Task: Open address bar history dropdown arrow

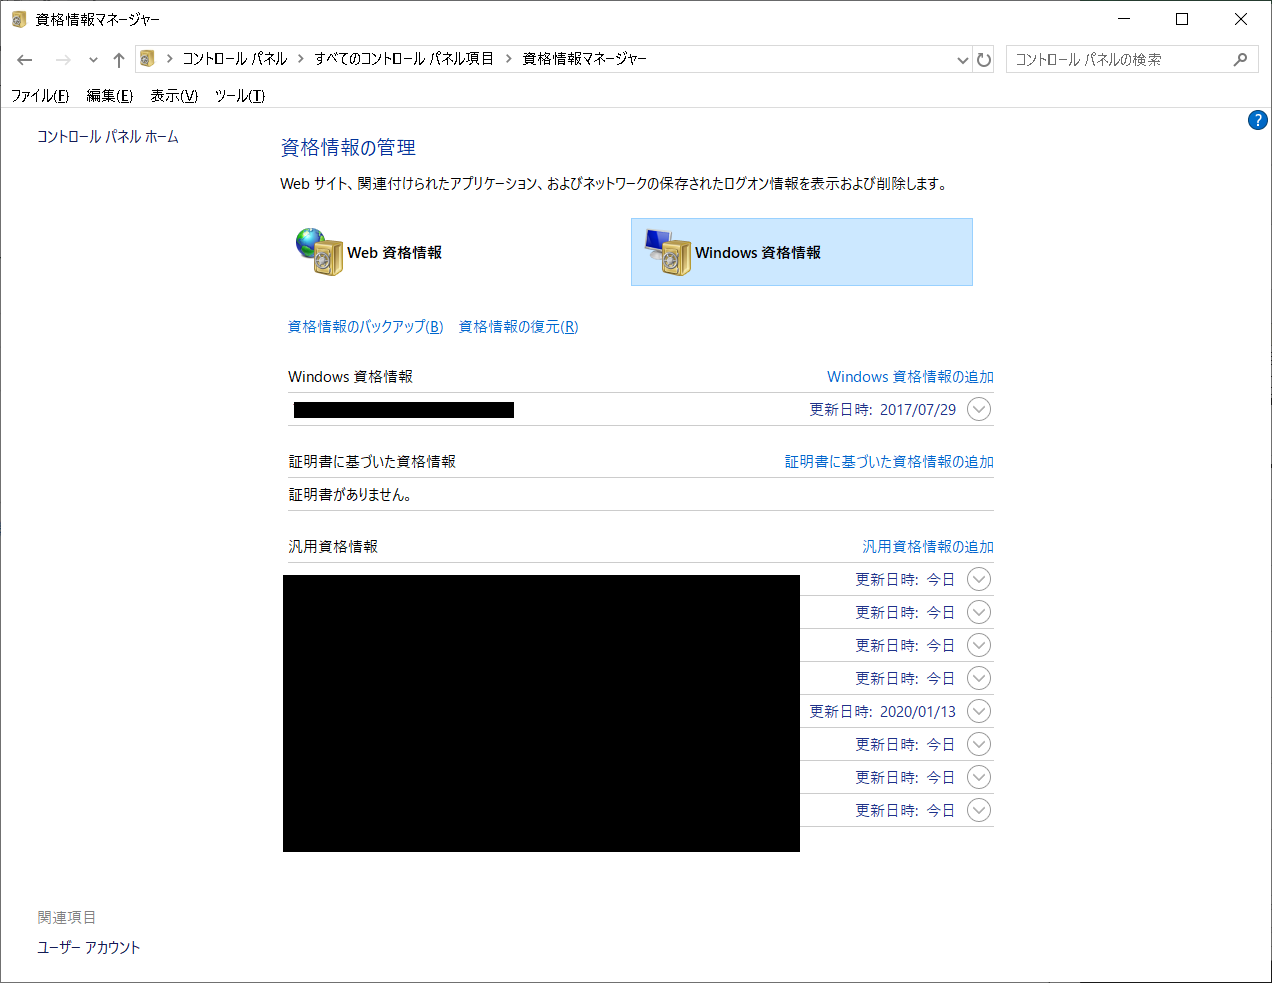Action: tap(962, 60)
